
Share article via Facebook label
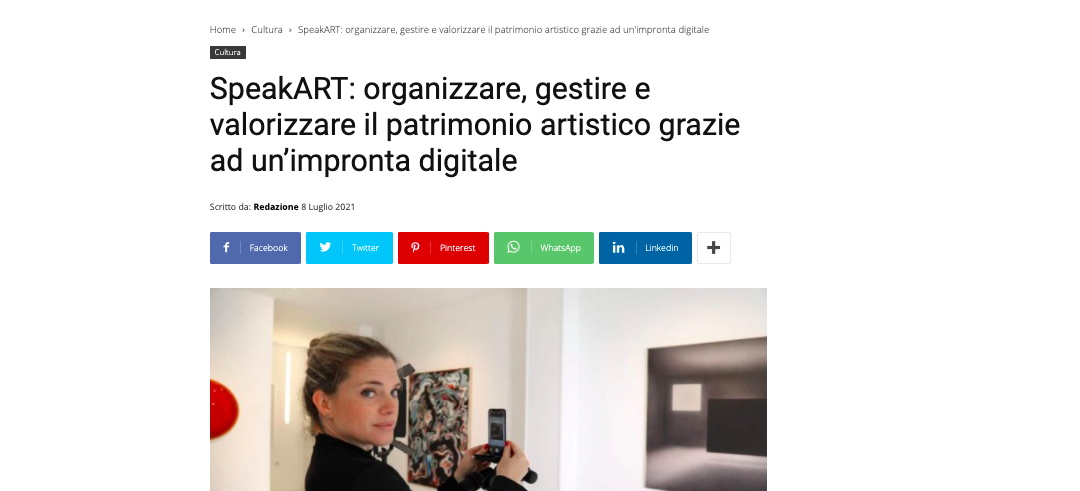pos(269,248)
